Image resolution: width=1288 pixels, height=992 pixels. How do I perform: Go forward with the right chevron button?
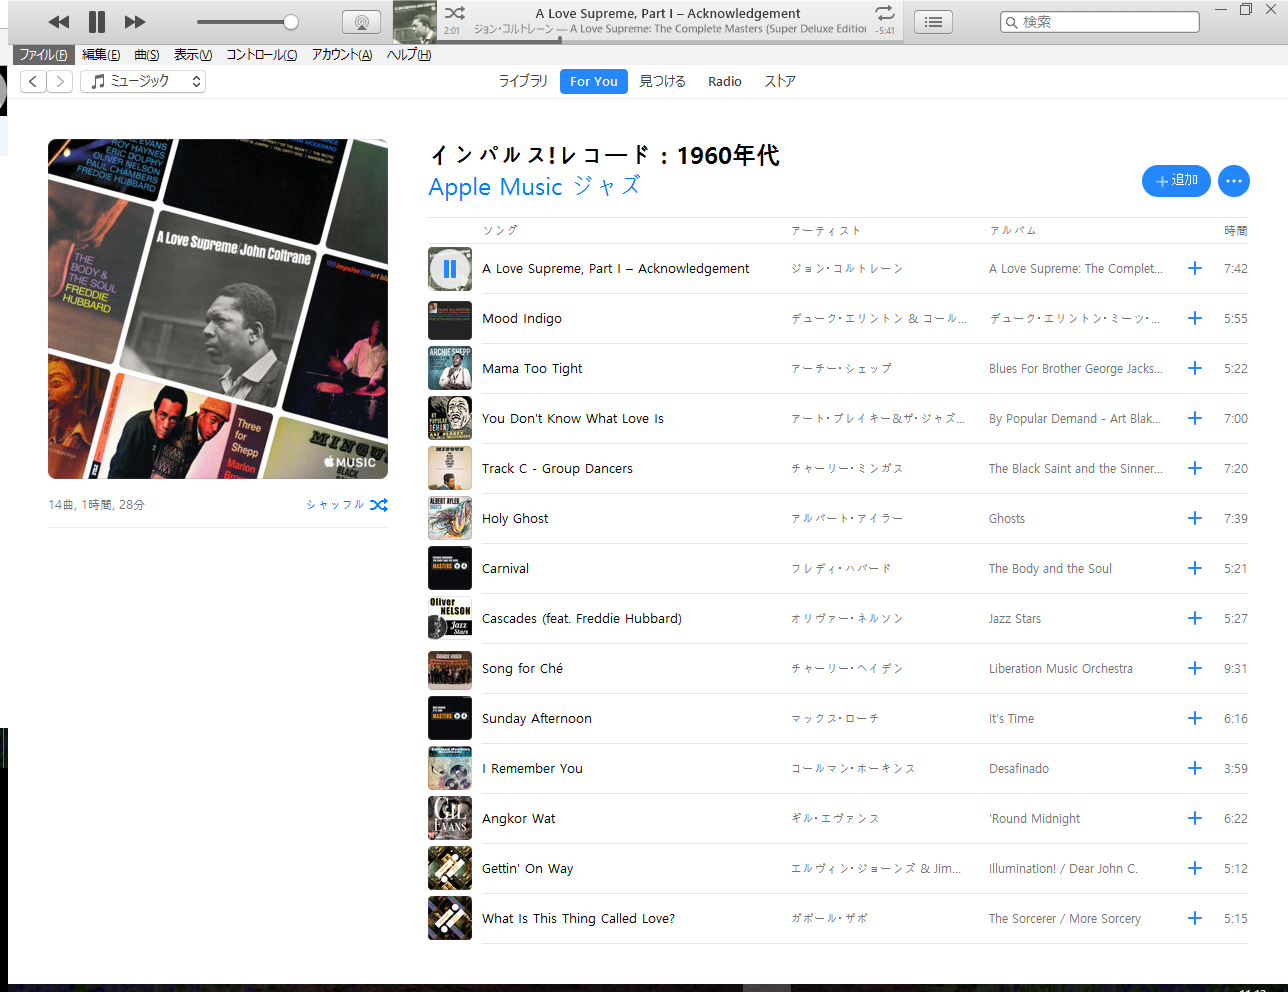[60, 81]
